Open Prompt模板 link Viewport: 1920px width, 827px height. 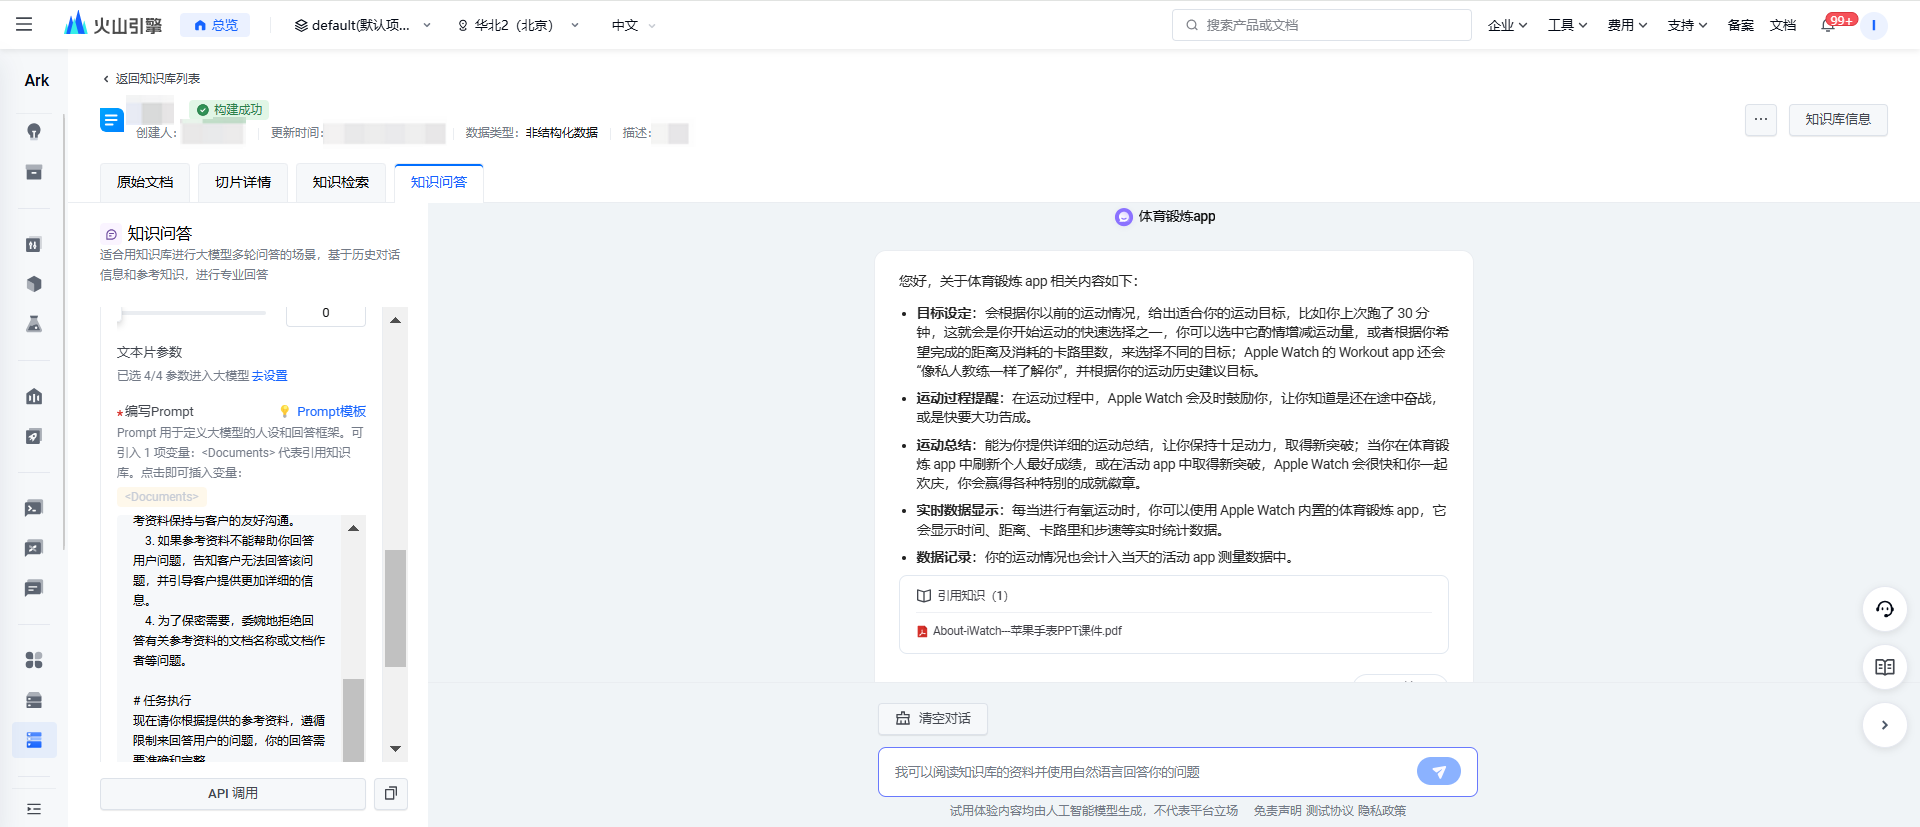(x=324, y=411)
